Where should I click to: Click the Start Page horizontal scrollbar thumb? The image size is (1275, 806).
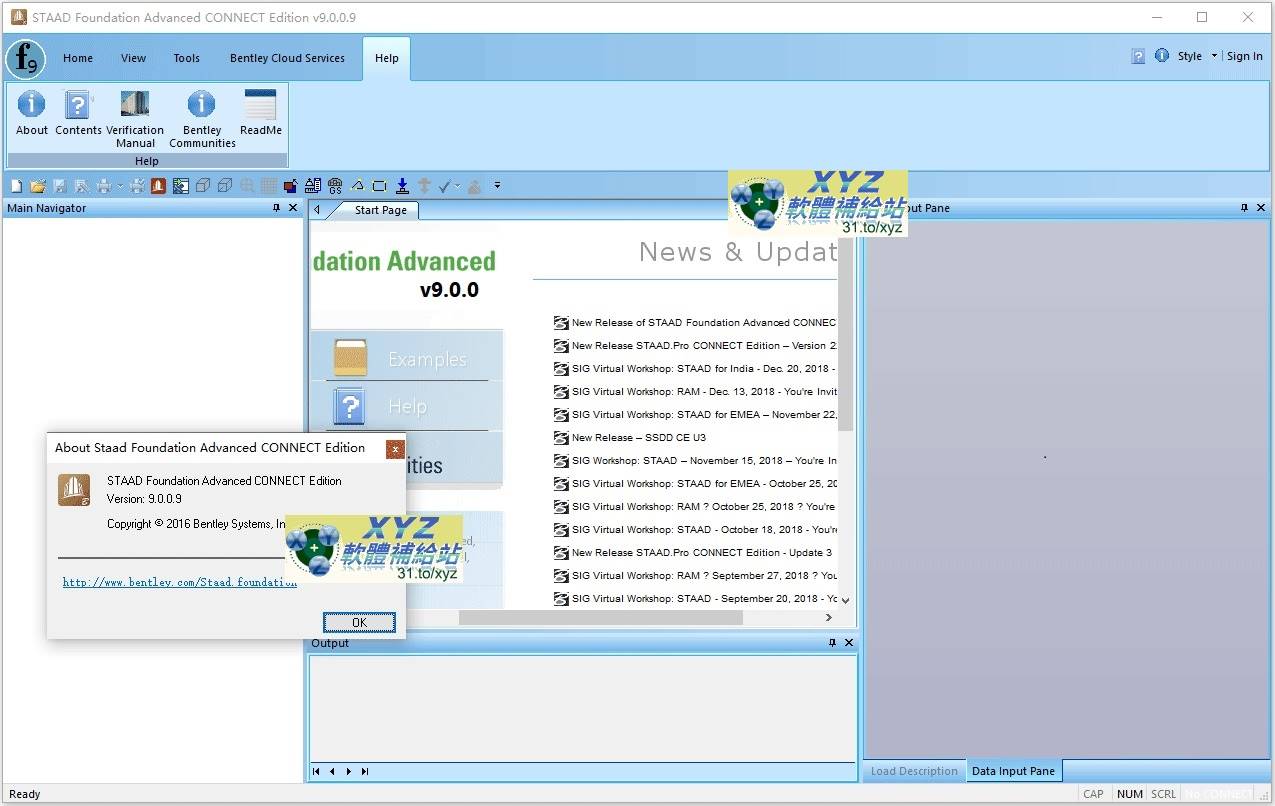(x=601, y=618)
